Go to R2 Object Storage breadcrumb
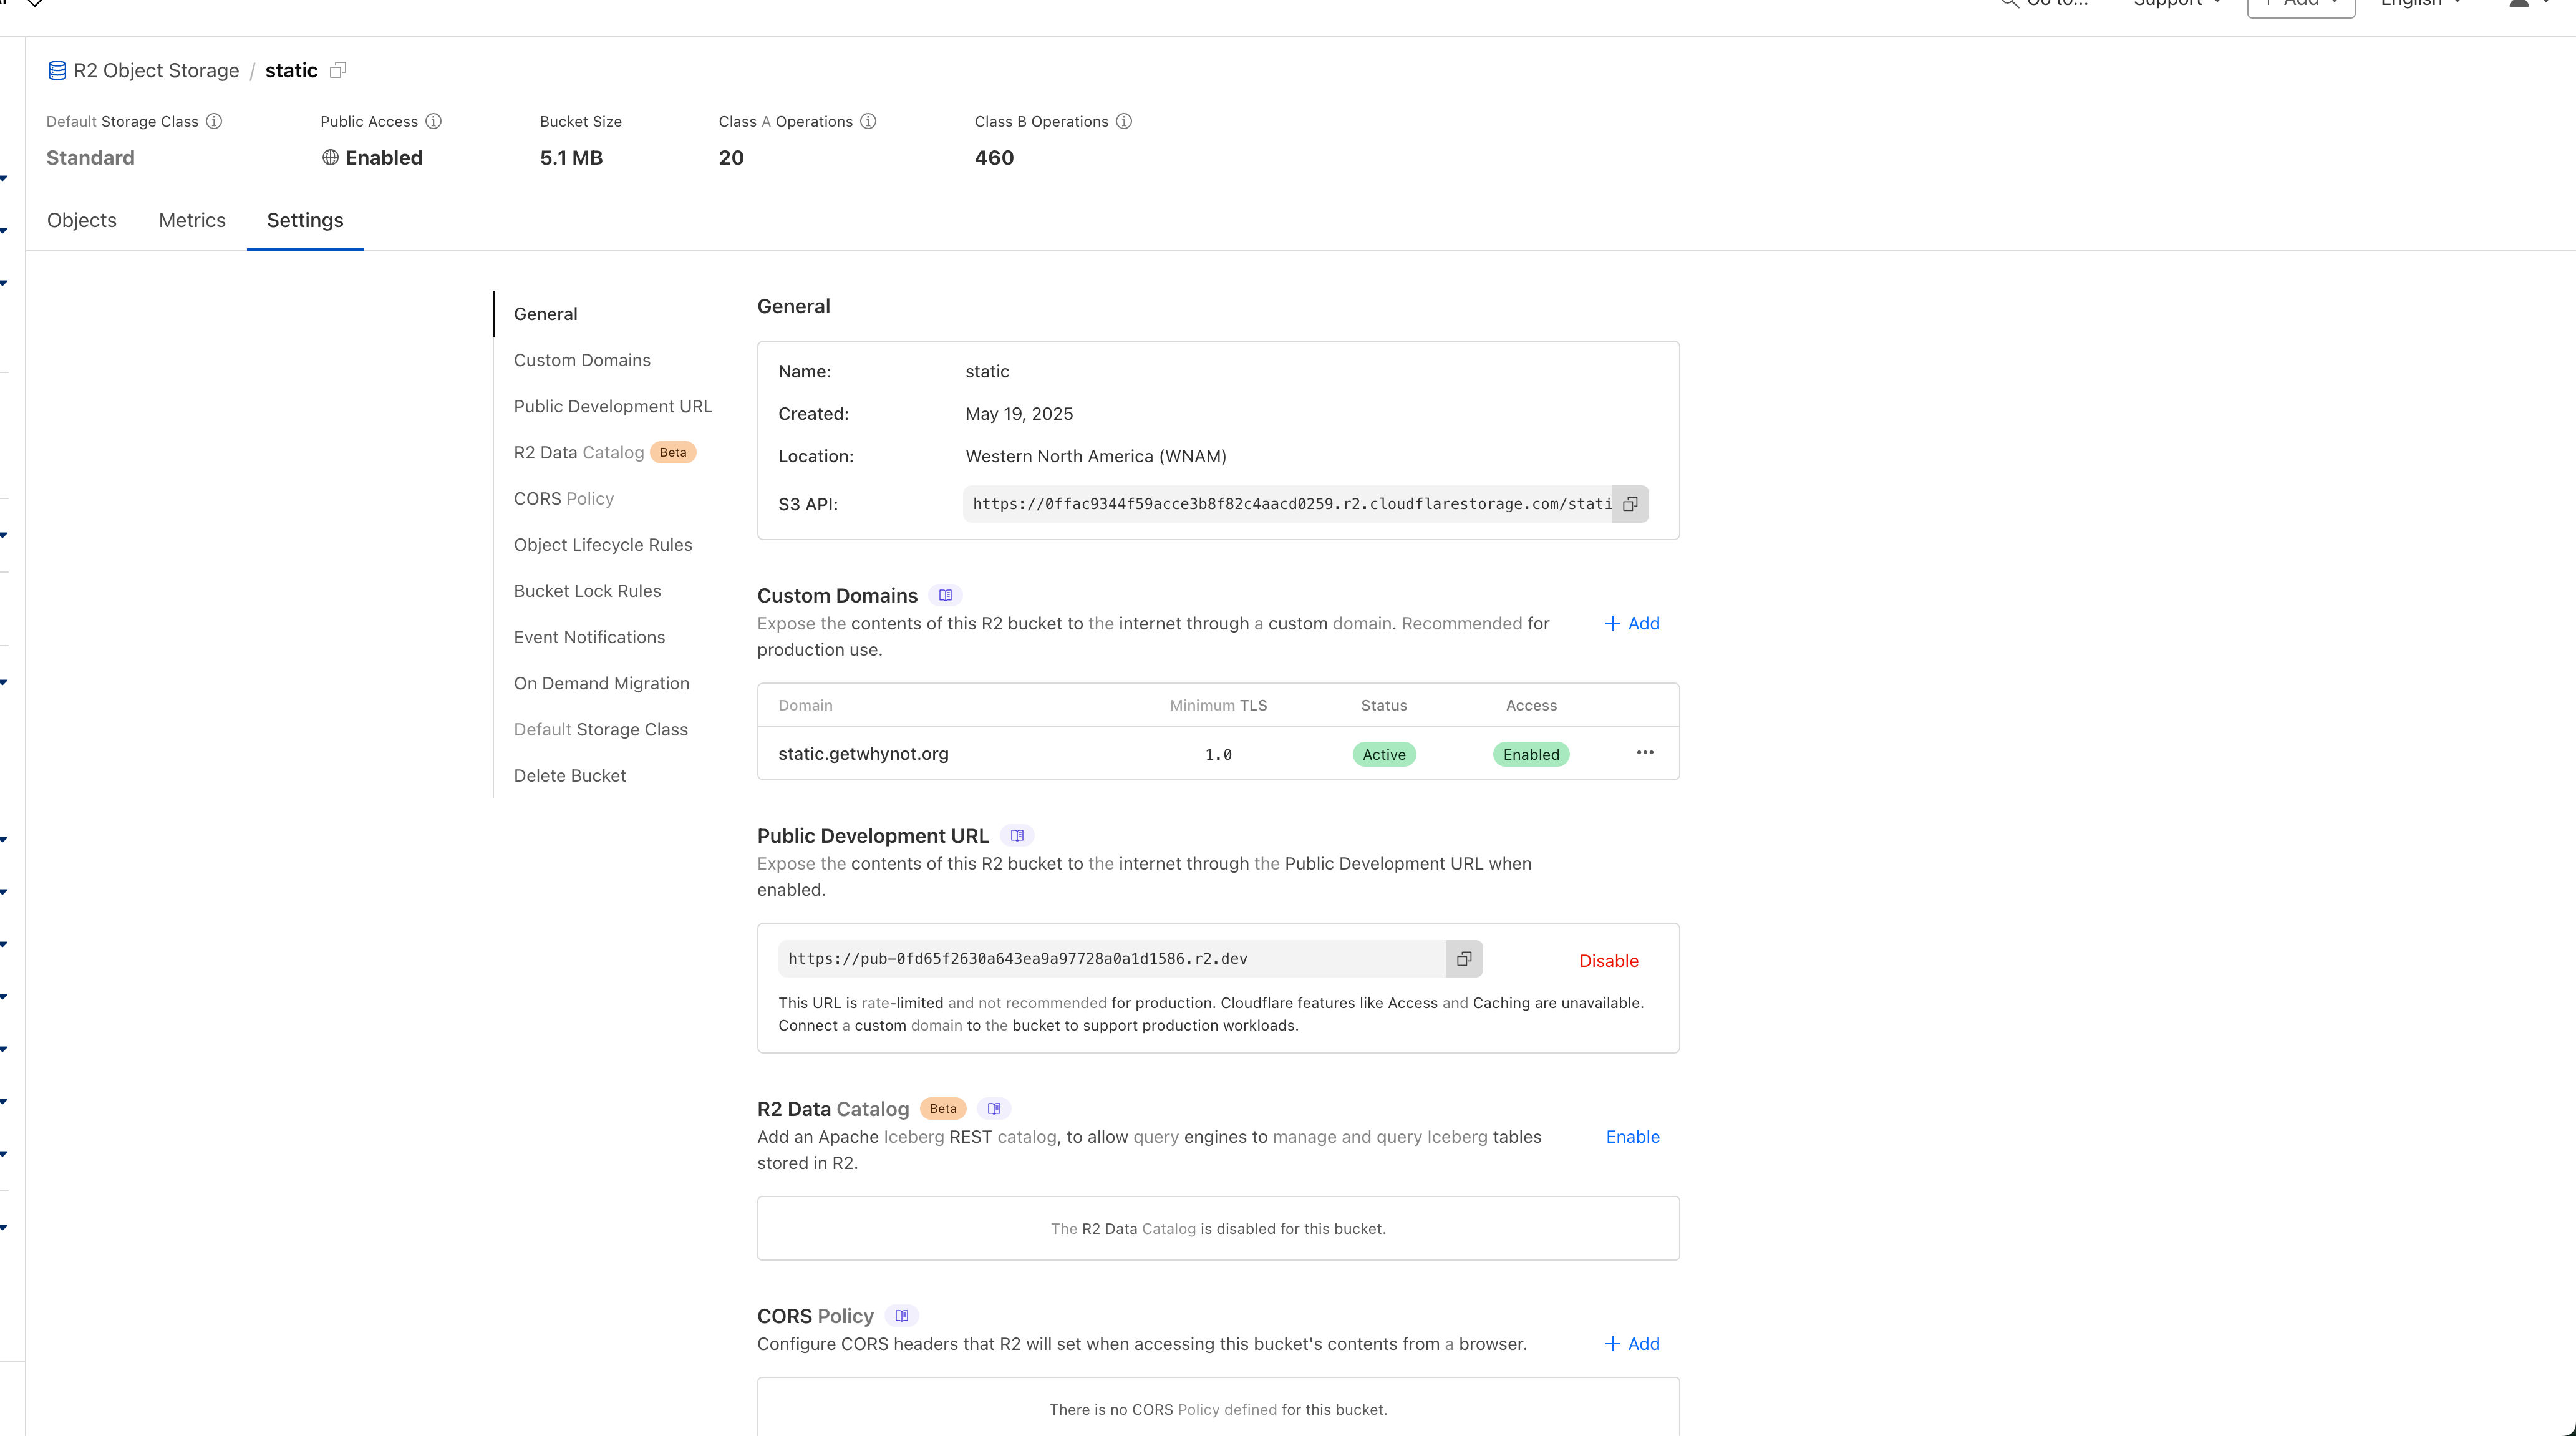The height and width of the screenshot is (1436, 2576). (x=156, y=70)
